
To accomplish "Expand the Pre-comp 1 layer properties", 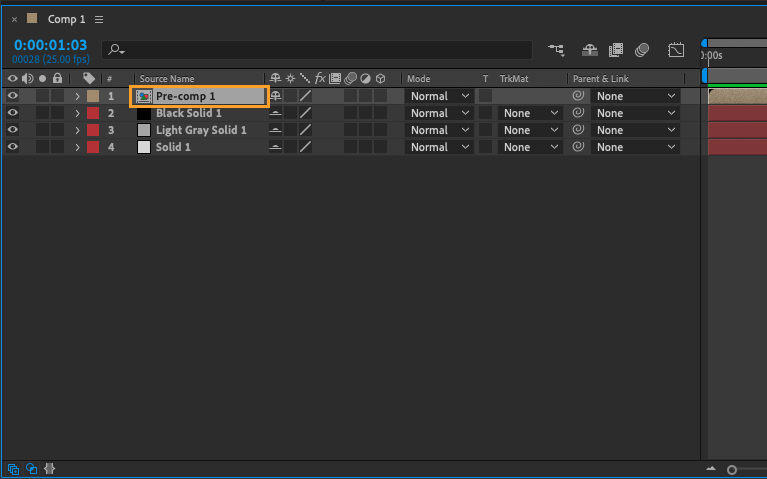I will click(77, 96).
